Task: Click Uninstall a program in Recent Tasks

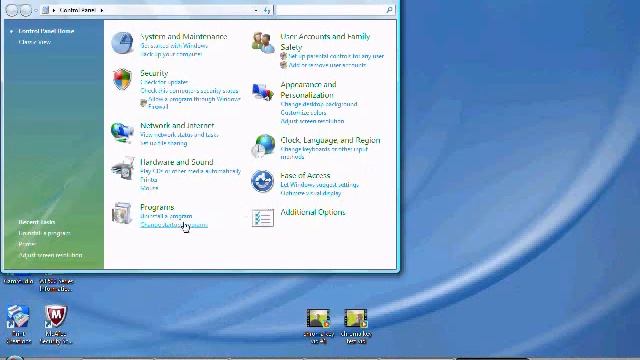Action: (44, 233)
